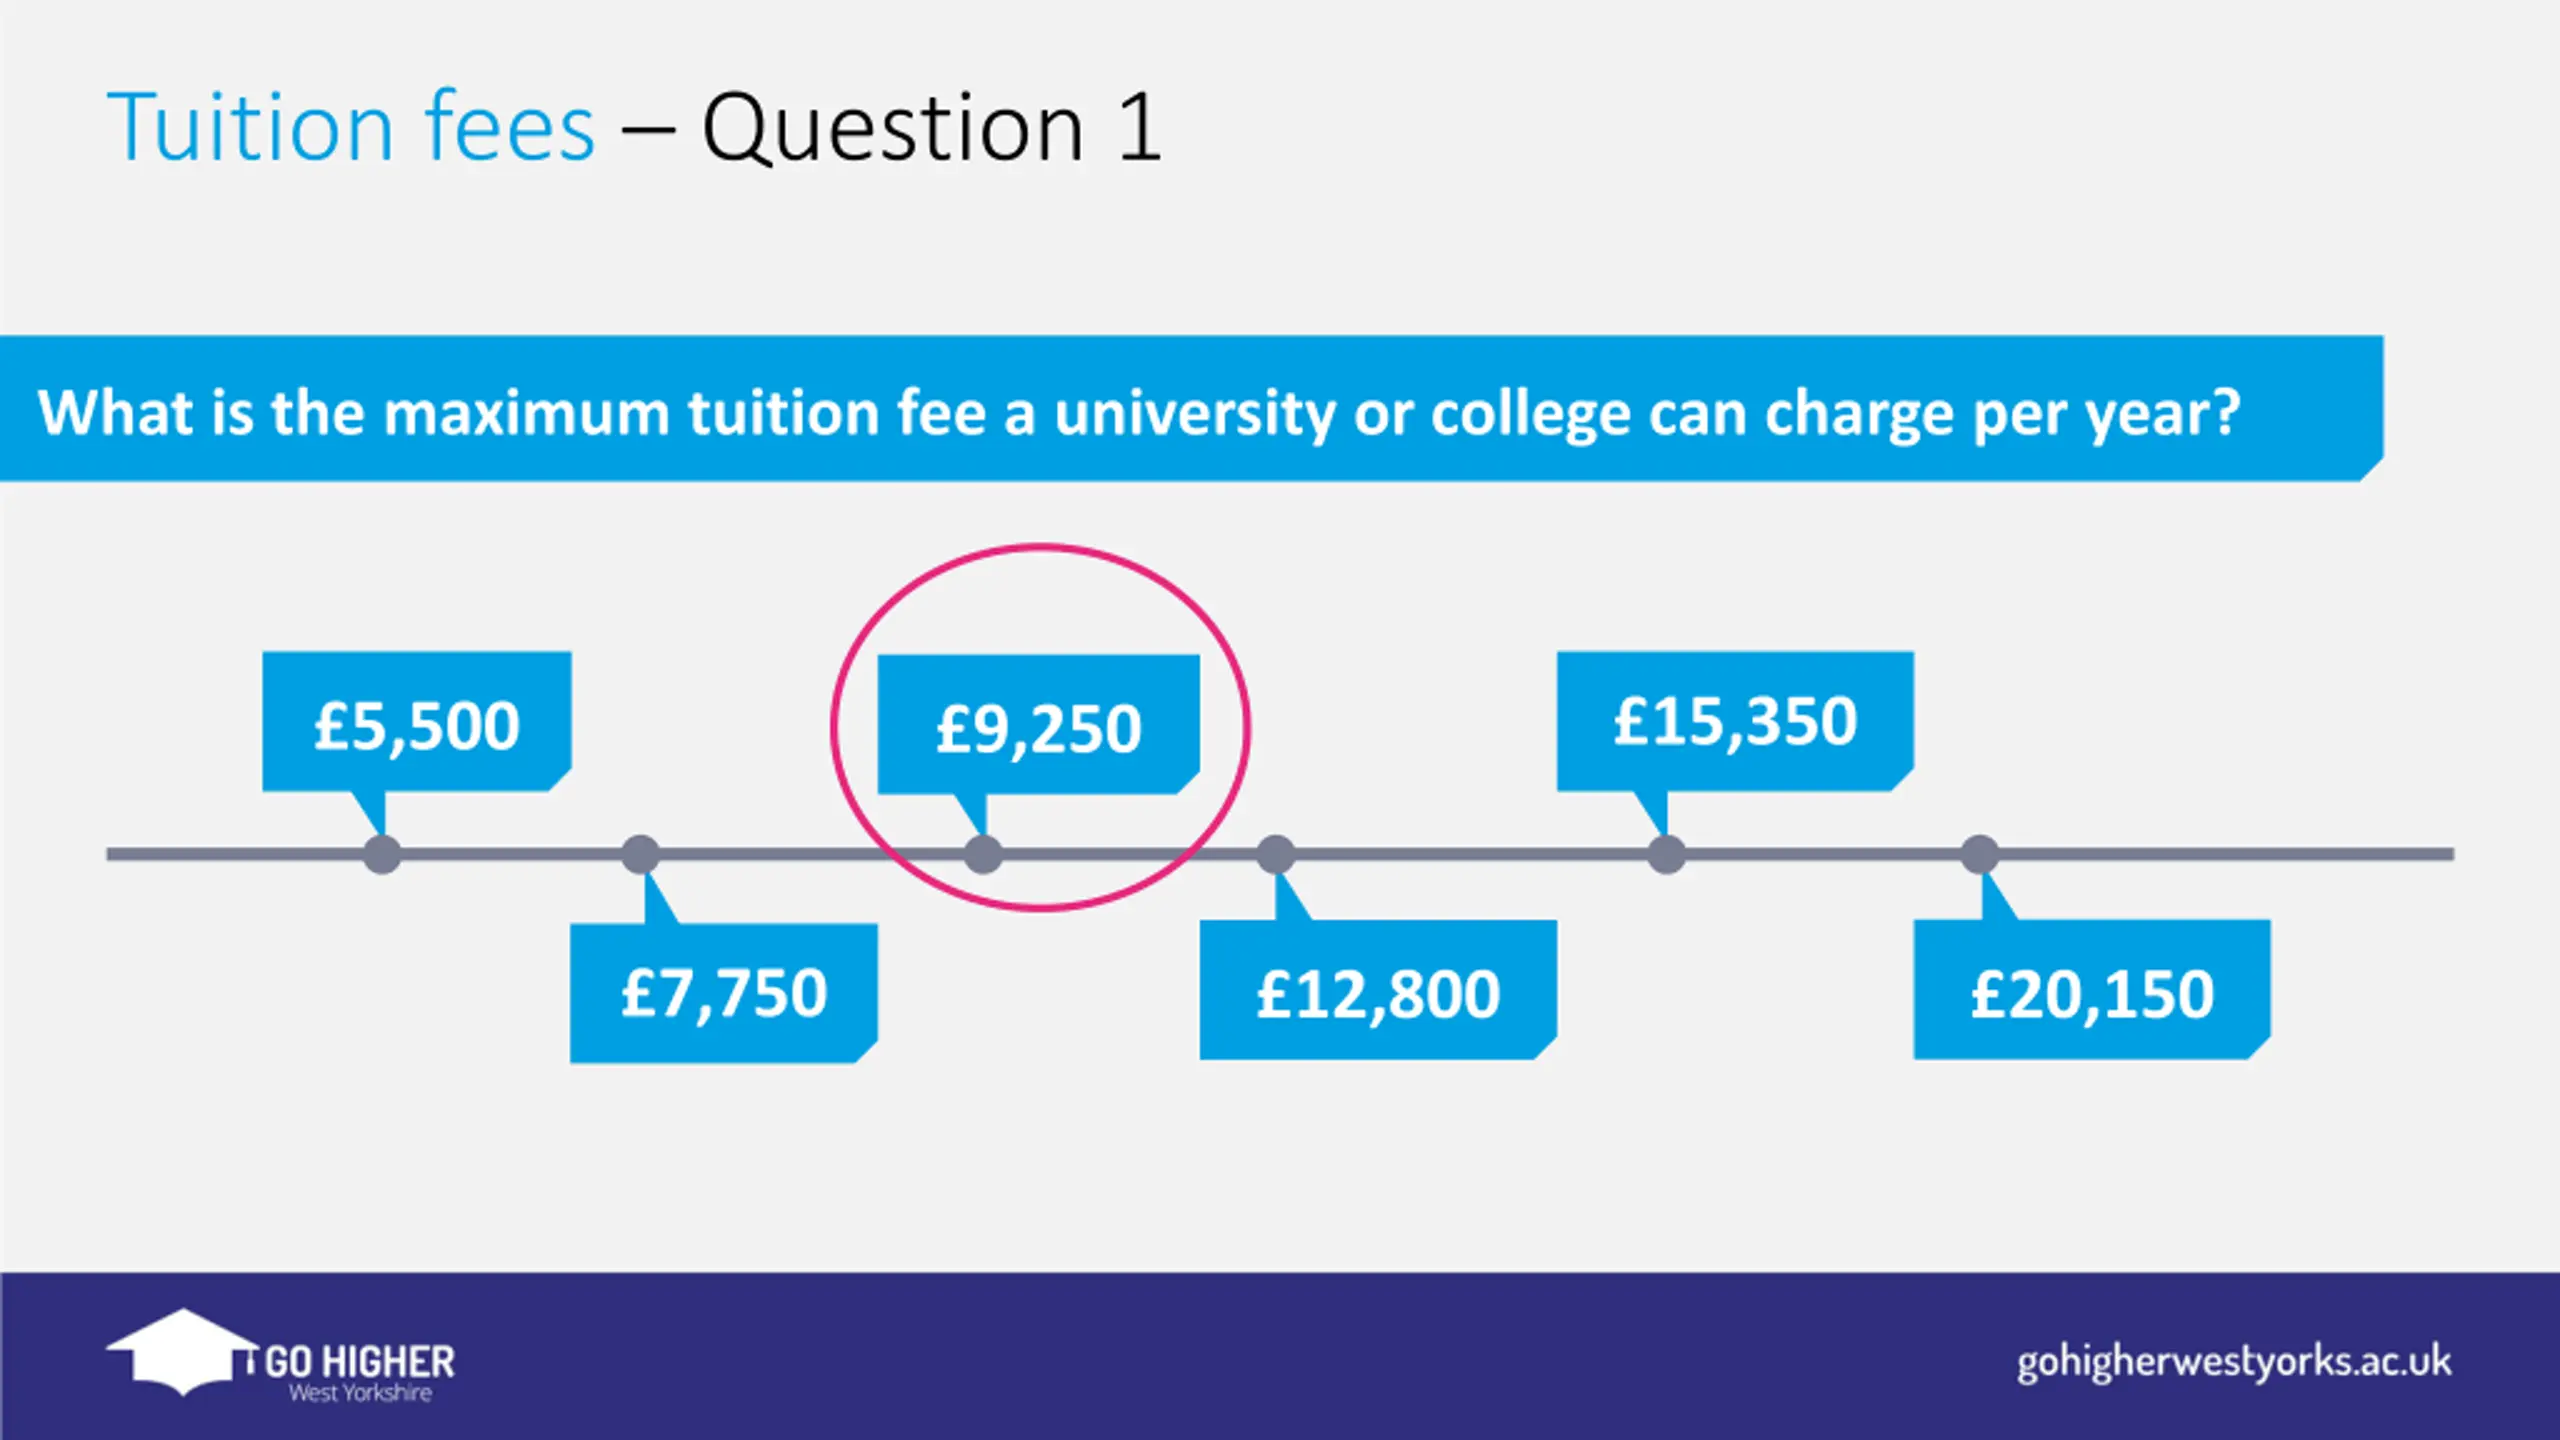The height and width of the screenshot is (1440, 2560).
Task: Click the timeline dot inside the pink circle
Action: (983, 855)
